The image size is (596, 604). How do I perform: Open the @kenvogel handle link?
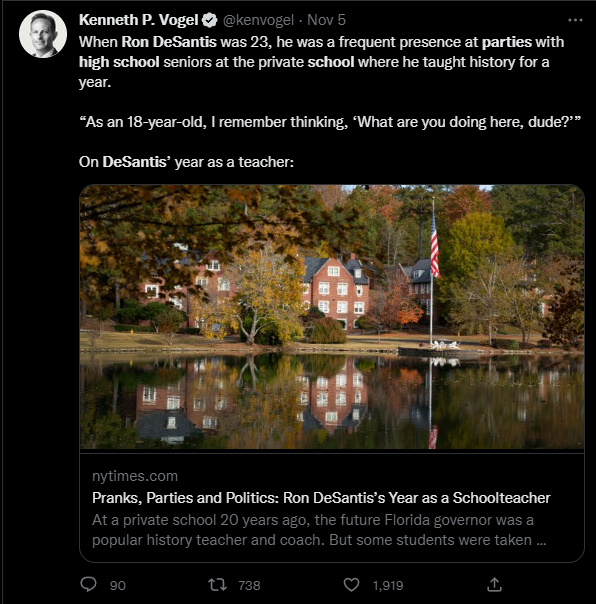[x=258, y=20]
